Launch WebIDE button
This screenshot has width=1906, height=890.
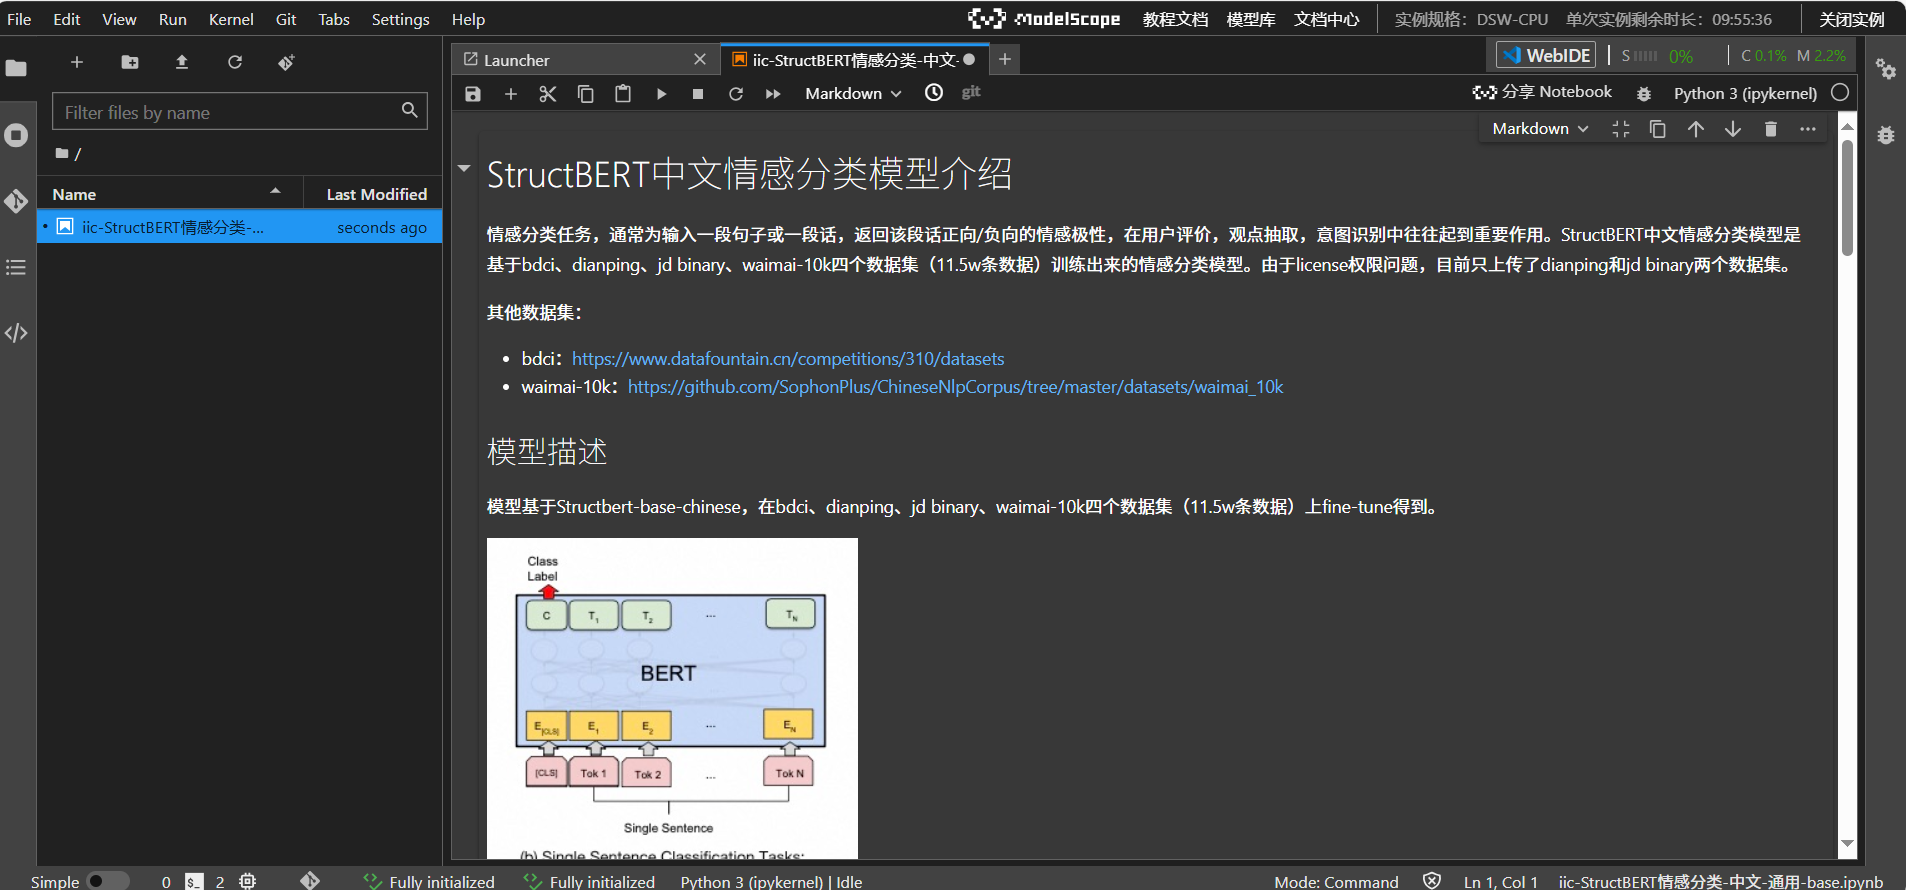1546,55
